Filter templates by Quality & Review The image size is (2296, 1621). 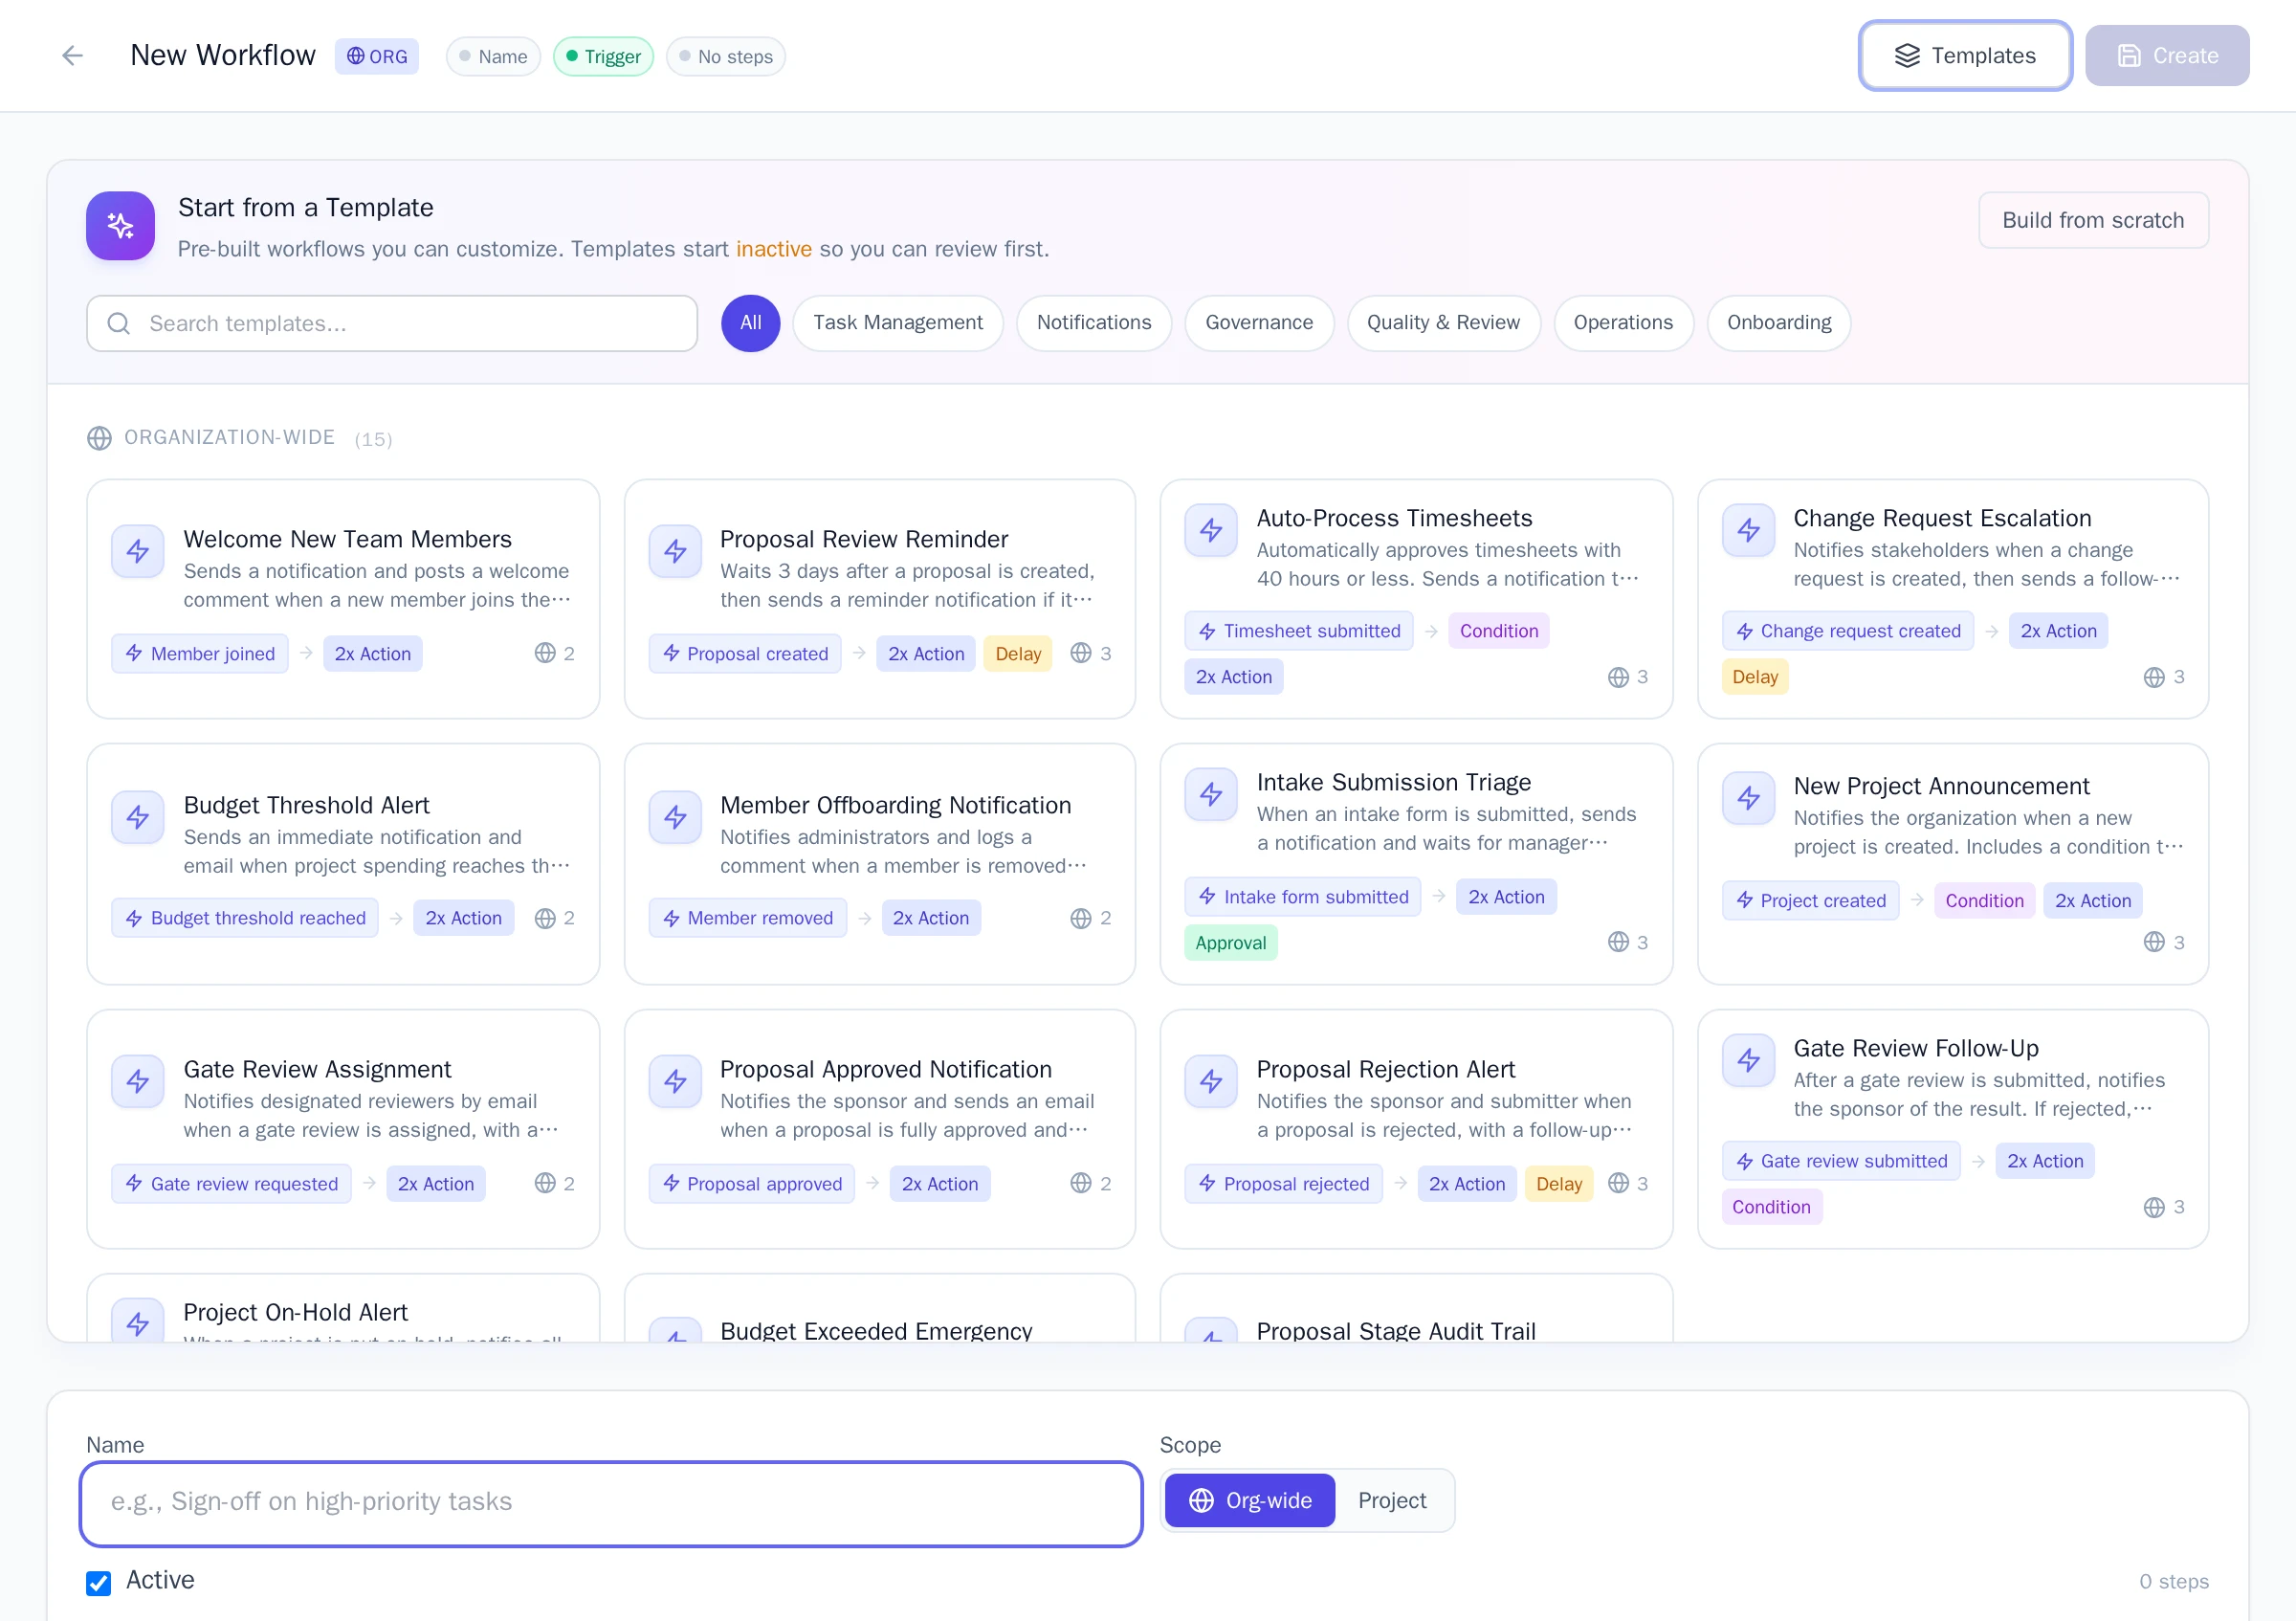tap(1443, 323)
